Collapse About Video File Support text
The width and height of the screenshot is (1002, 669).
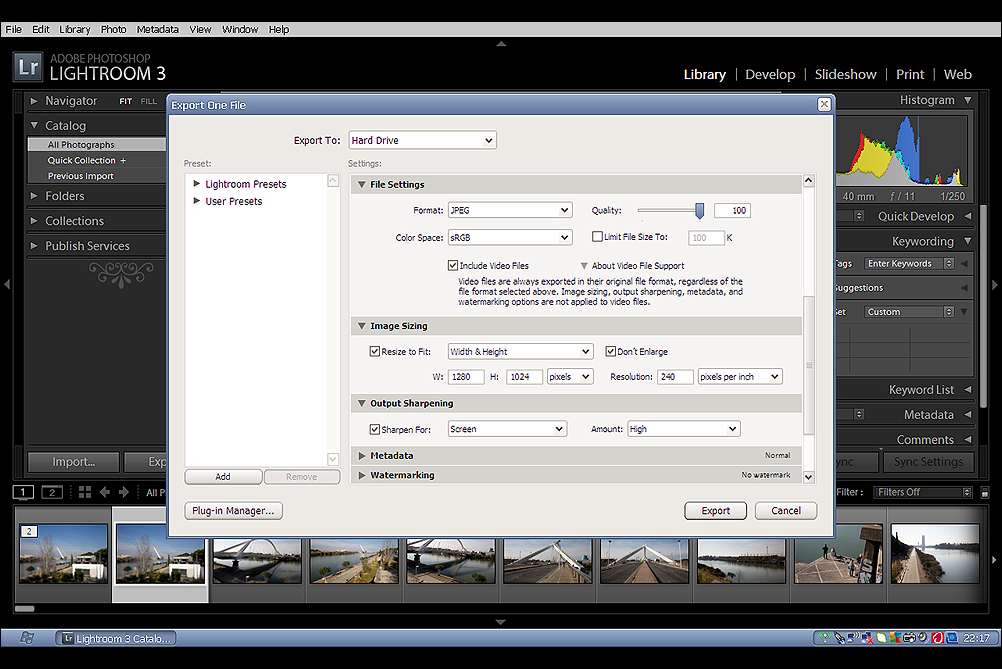584,266
